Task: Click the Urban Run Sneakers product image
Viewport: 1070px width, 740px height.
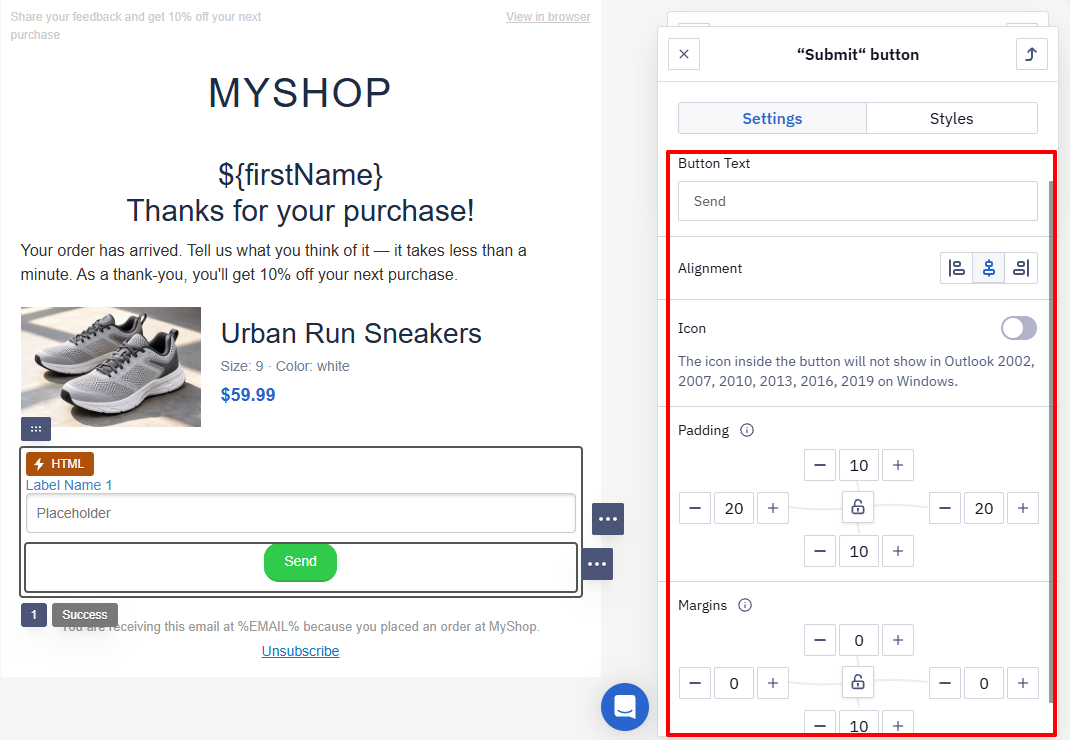Action: coord(111,367)
